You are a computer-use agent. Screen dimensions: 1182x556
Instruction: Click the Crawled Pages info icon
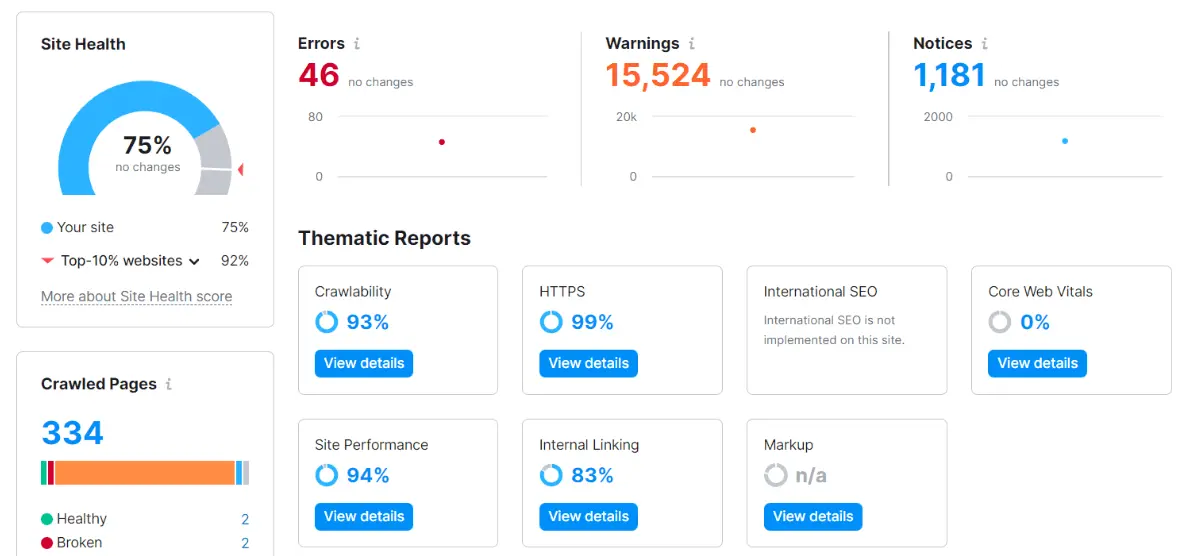(169, 384)
